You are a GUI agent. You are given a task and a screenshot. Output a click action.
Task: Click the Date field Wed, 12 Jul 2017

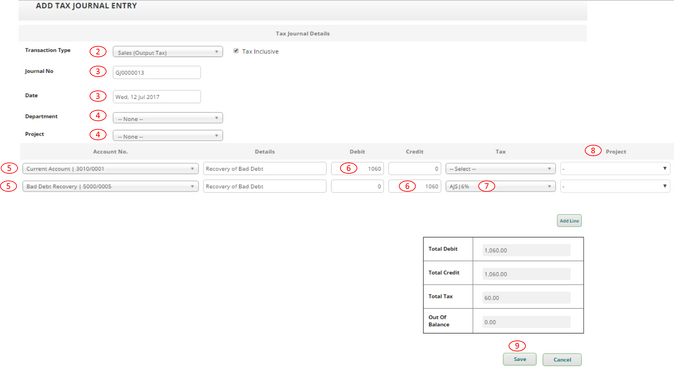[156, 97]
